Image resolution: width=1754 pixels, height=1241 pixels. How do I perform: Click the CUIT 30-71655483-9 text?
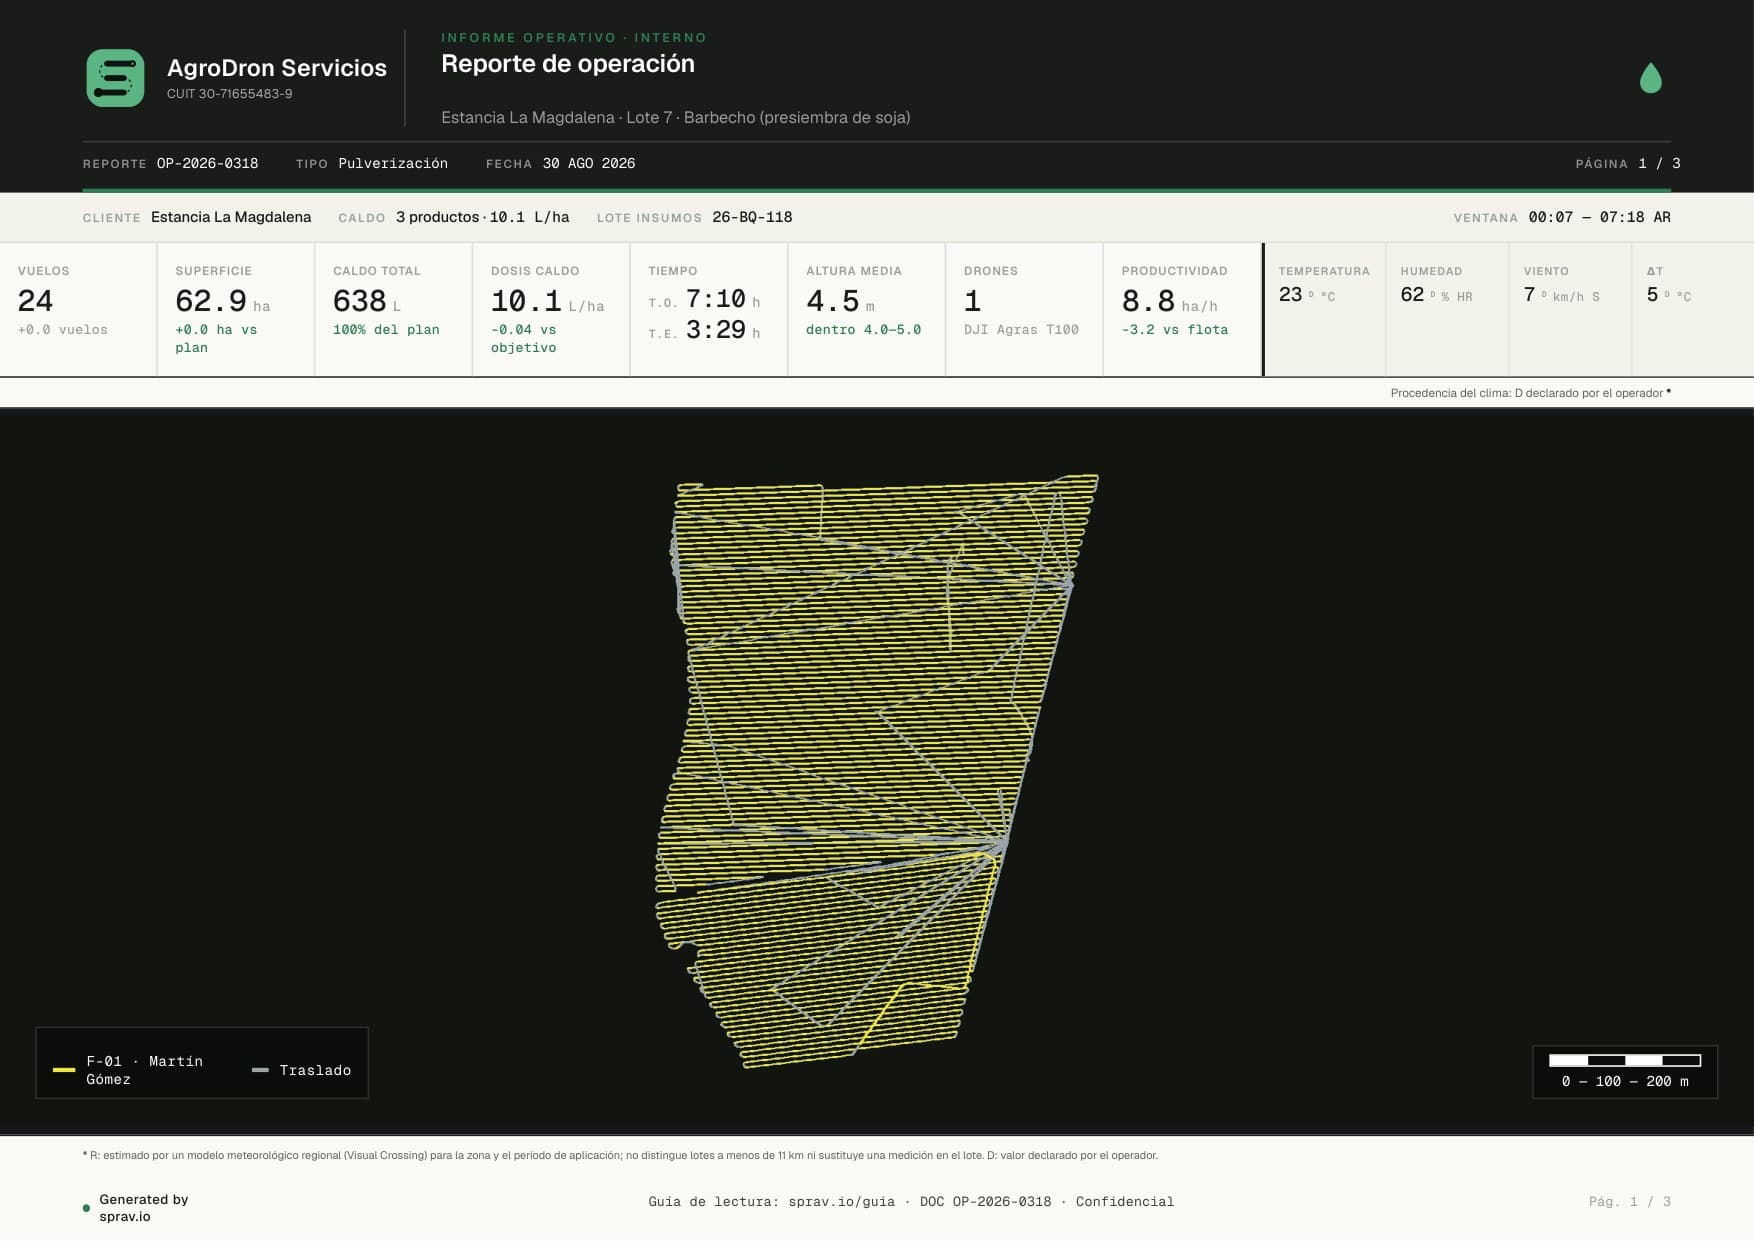point(229,94)
